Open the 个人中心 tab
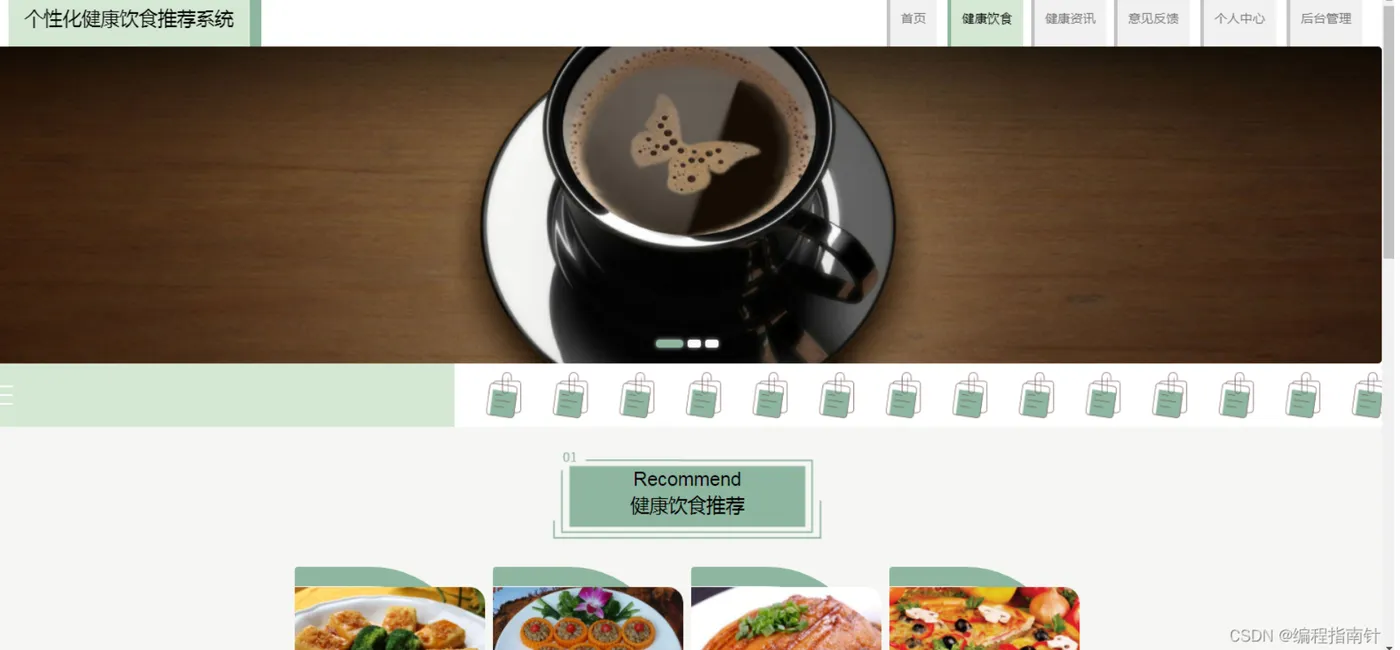 [x=1240, y=19]
